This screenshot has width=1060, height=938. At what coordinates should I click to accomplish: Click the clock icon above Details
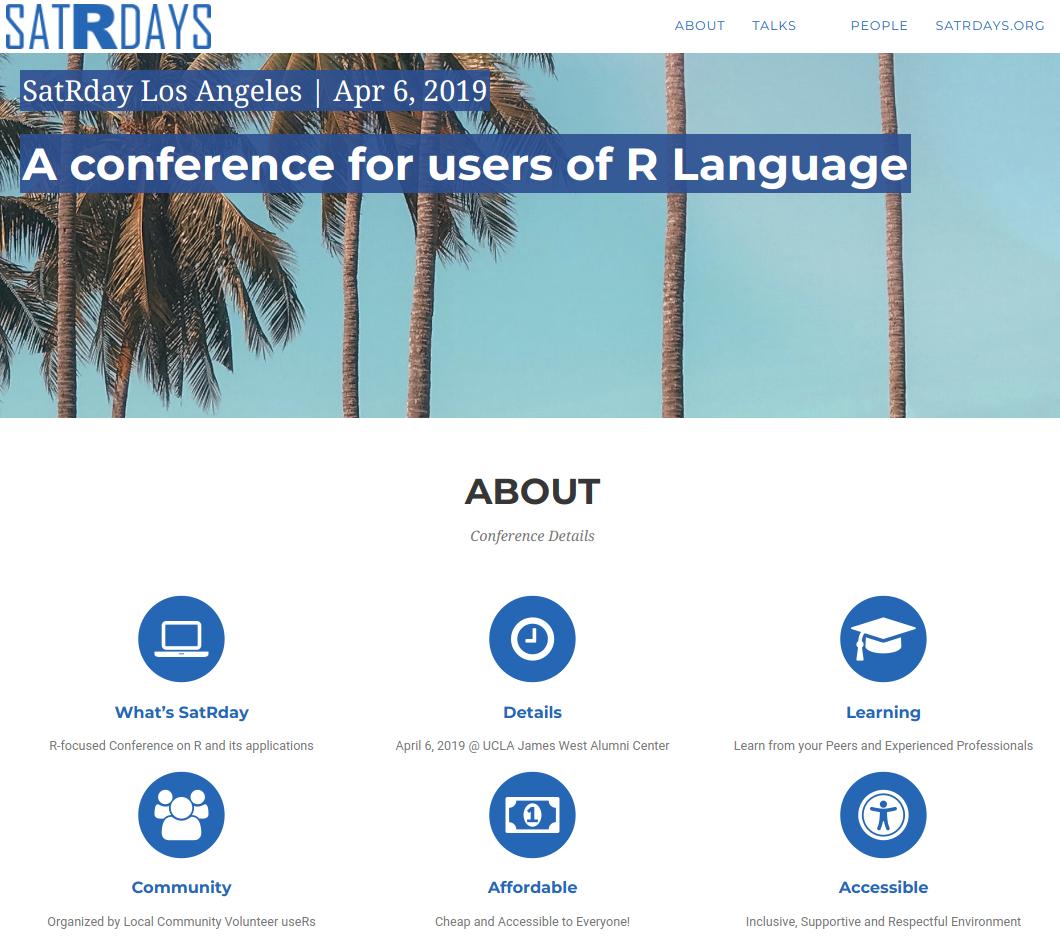[x=532, y=639]
